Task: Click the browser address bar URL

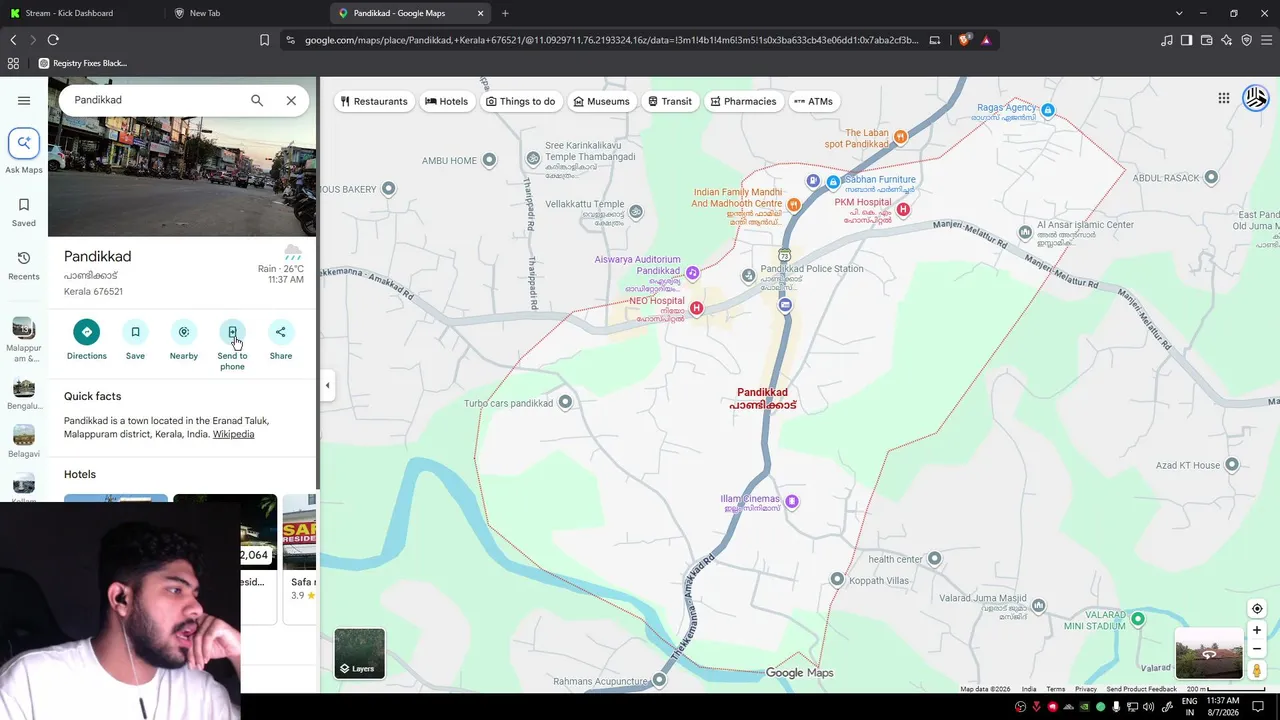Action: tap(611, 40)
